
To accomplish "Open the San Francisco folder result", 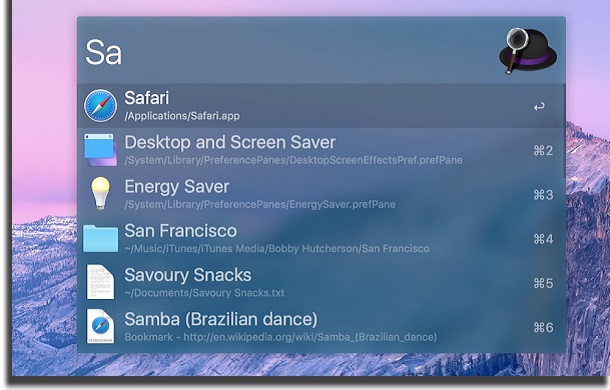I will coord(321,239).
